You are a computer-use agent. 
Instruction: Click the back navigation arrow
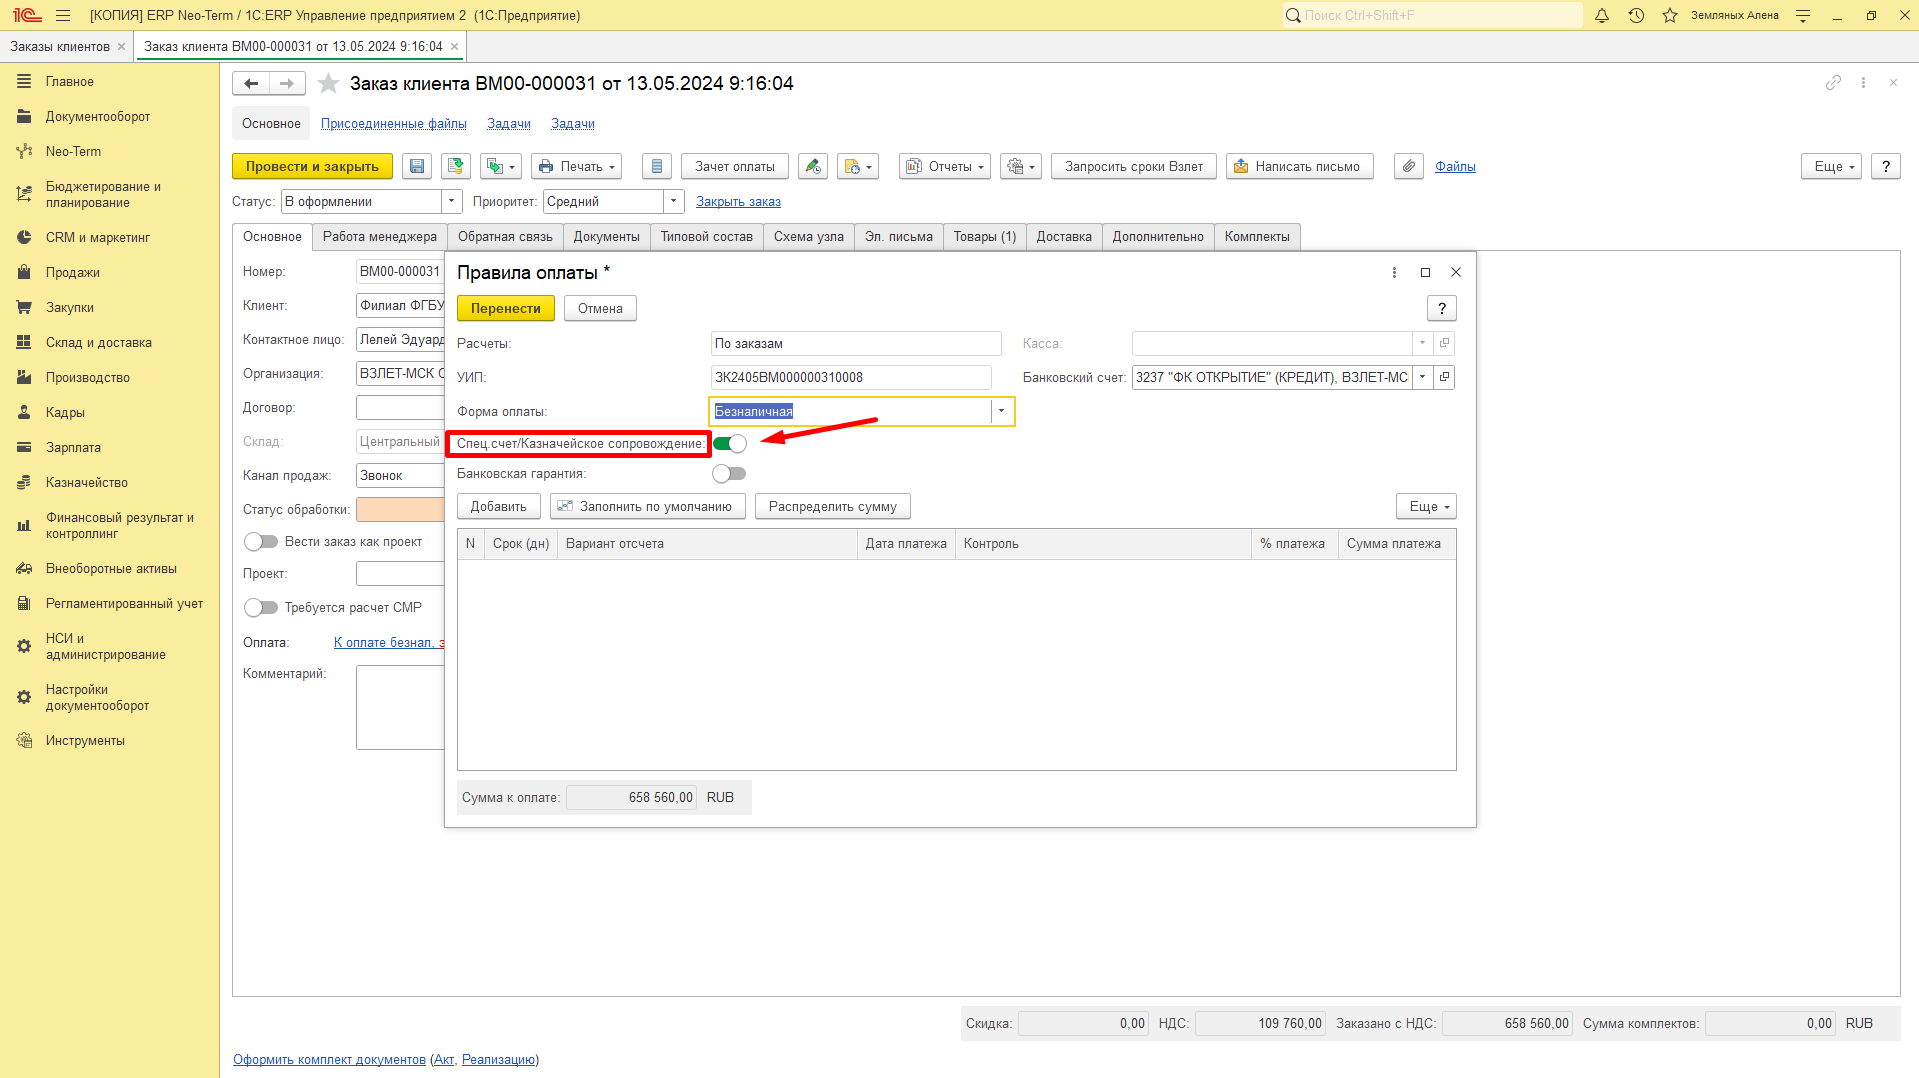click(x=251, y=84)
